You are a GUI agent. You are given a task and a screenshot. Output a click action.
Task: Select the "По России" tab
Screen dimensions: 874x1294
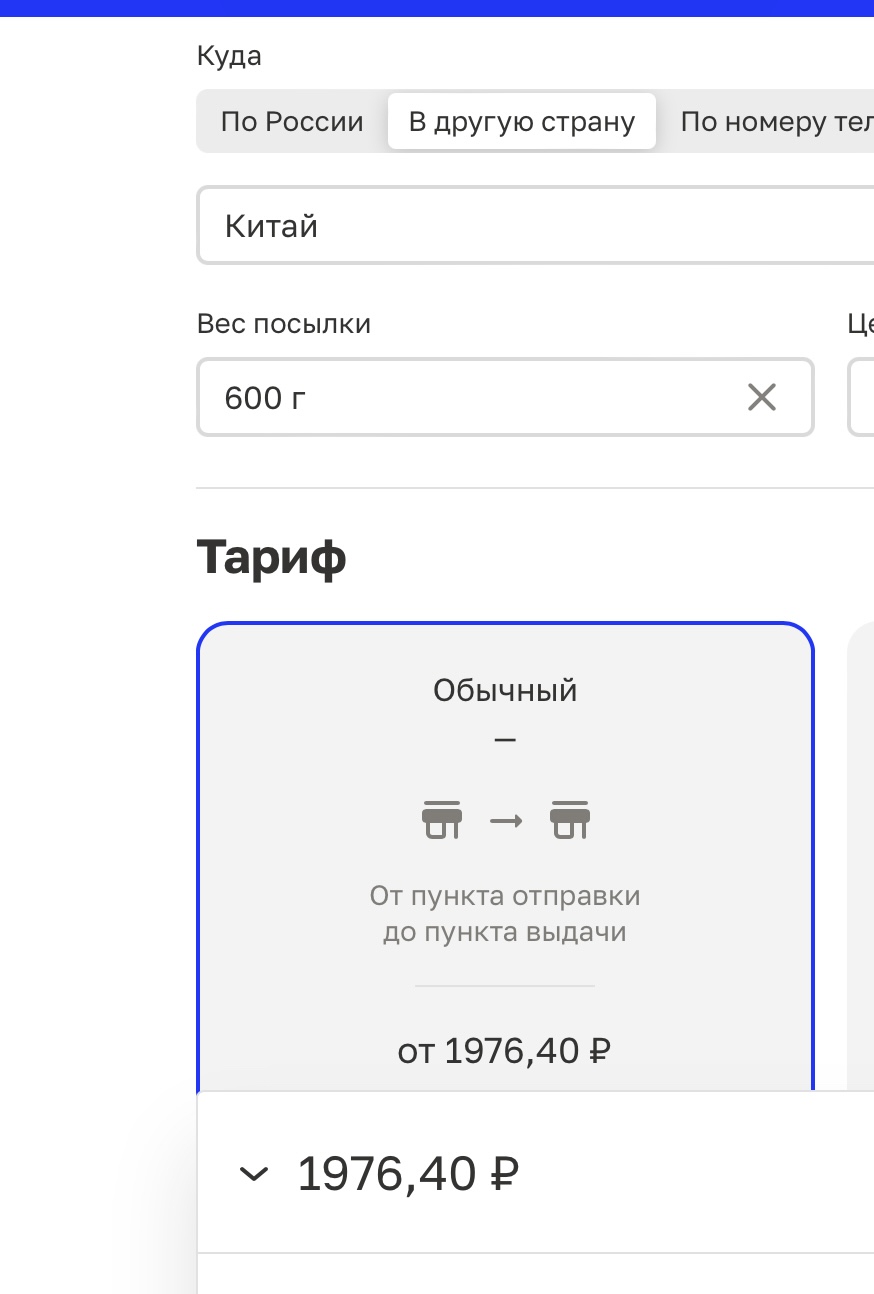tap(292, 122)
